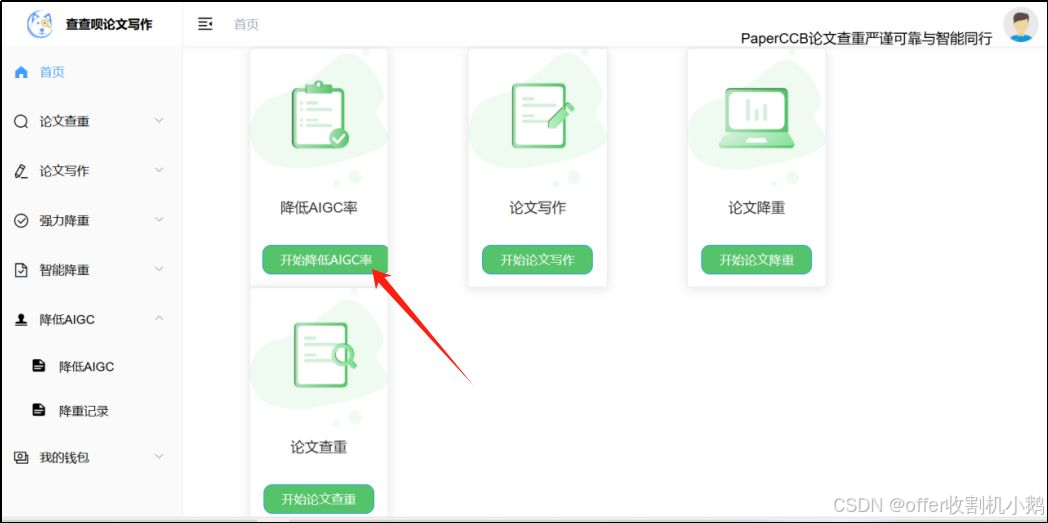This screenshot has width=1048, height=523.
Task: Click the pencil icon beside 论文写作 in the sidebar
Action: (21, 171)
